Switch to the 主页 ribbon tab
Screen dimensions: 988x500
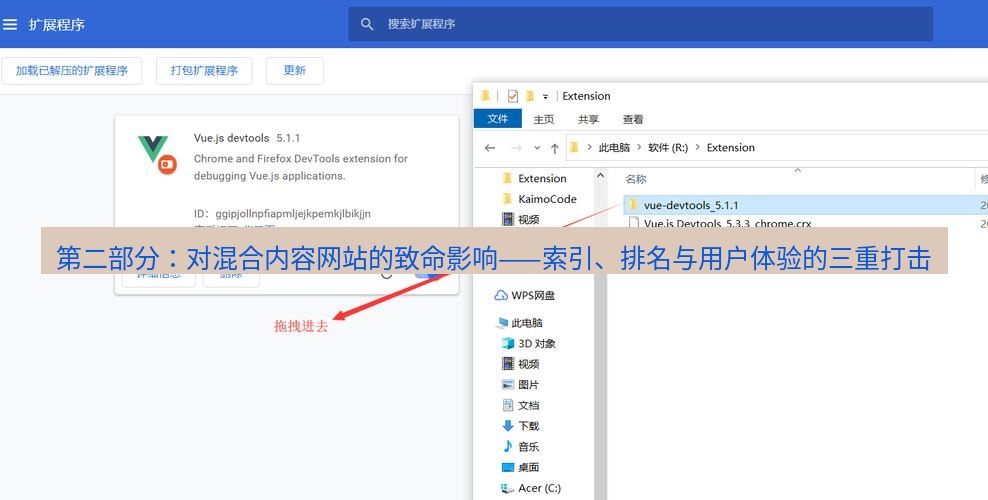544,119
